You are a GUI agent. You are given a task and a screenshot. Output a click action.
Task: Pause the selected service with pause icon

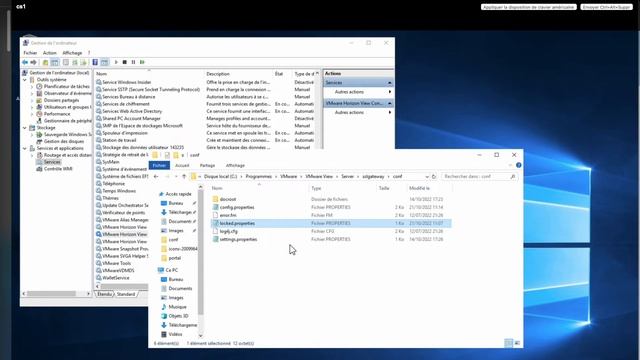133,62
